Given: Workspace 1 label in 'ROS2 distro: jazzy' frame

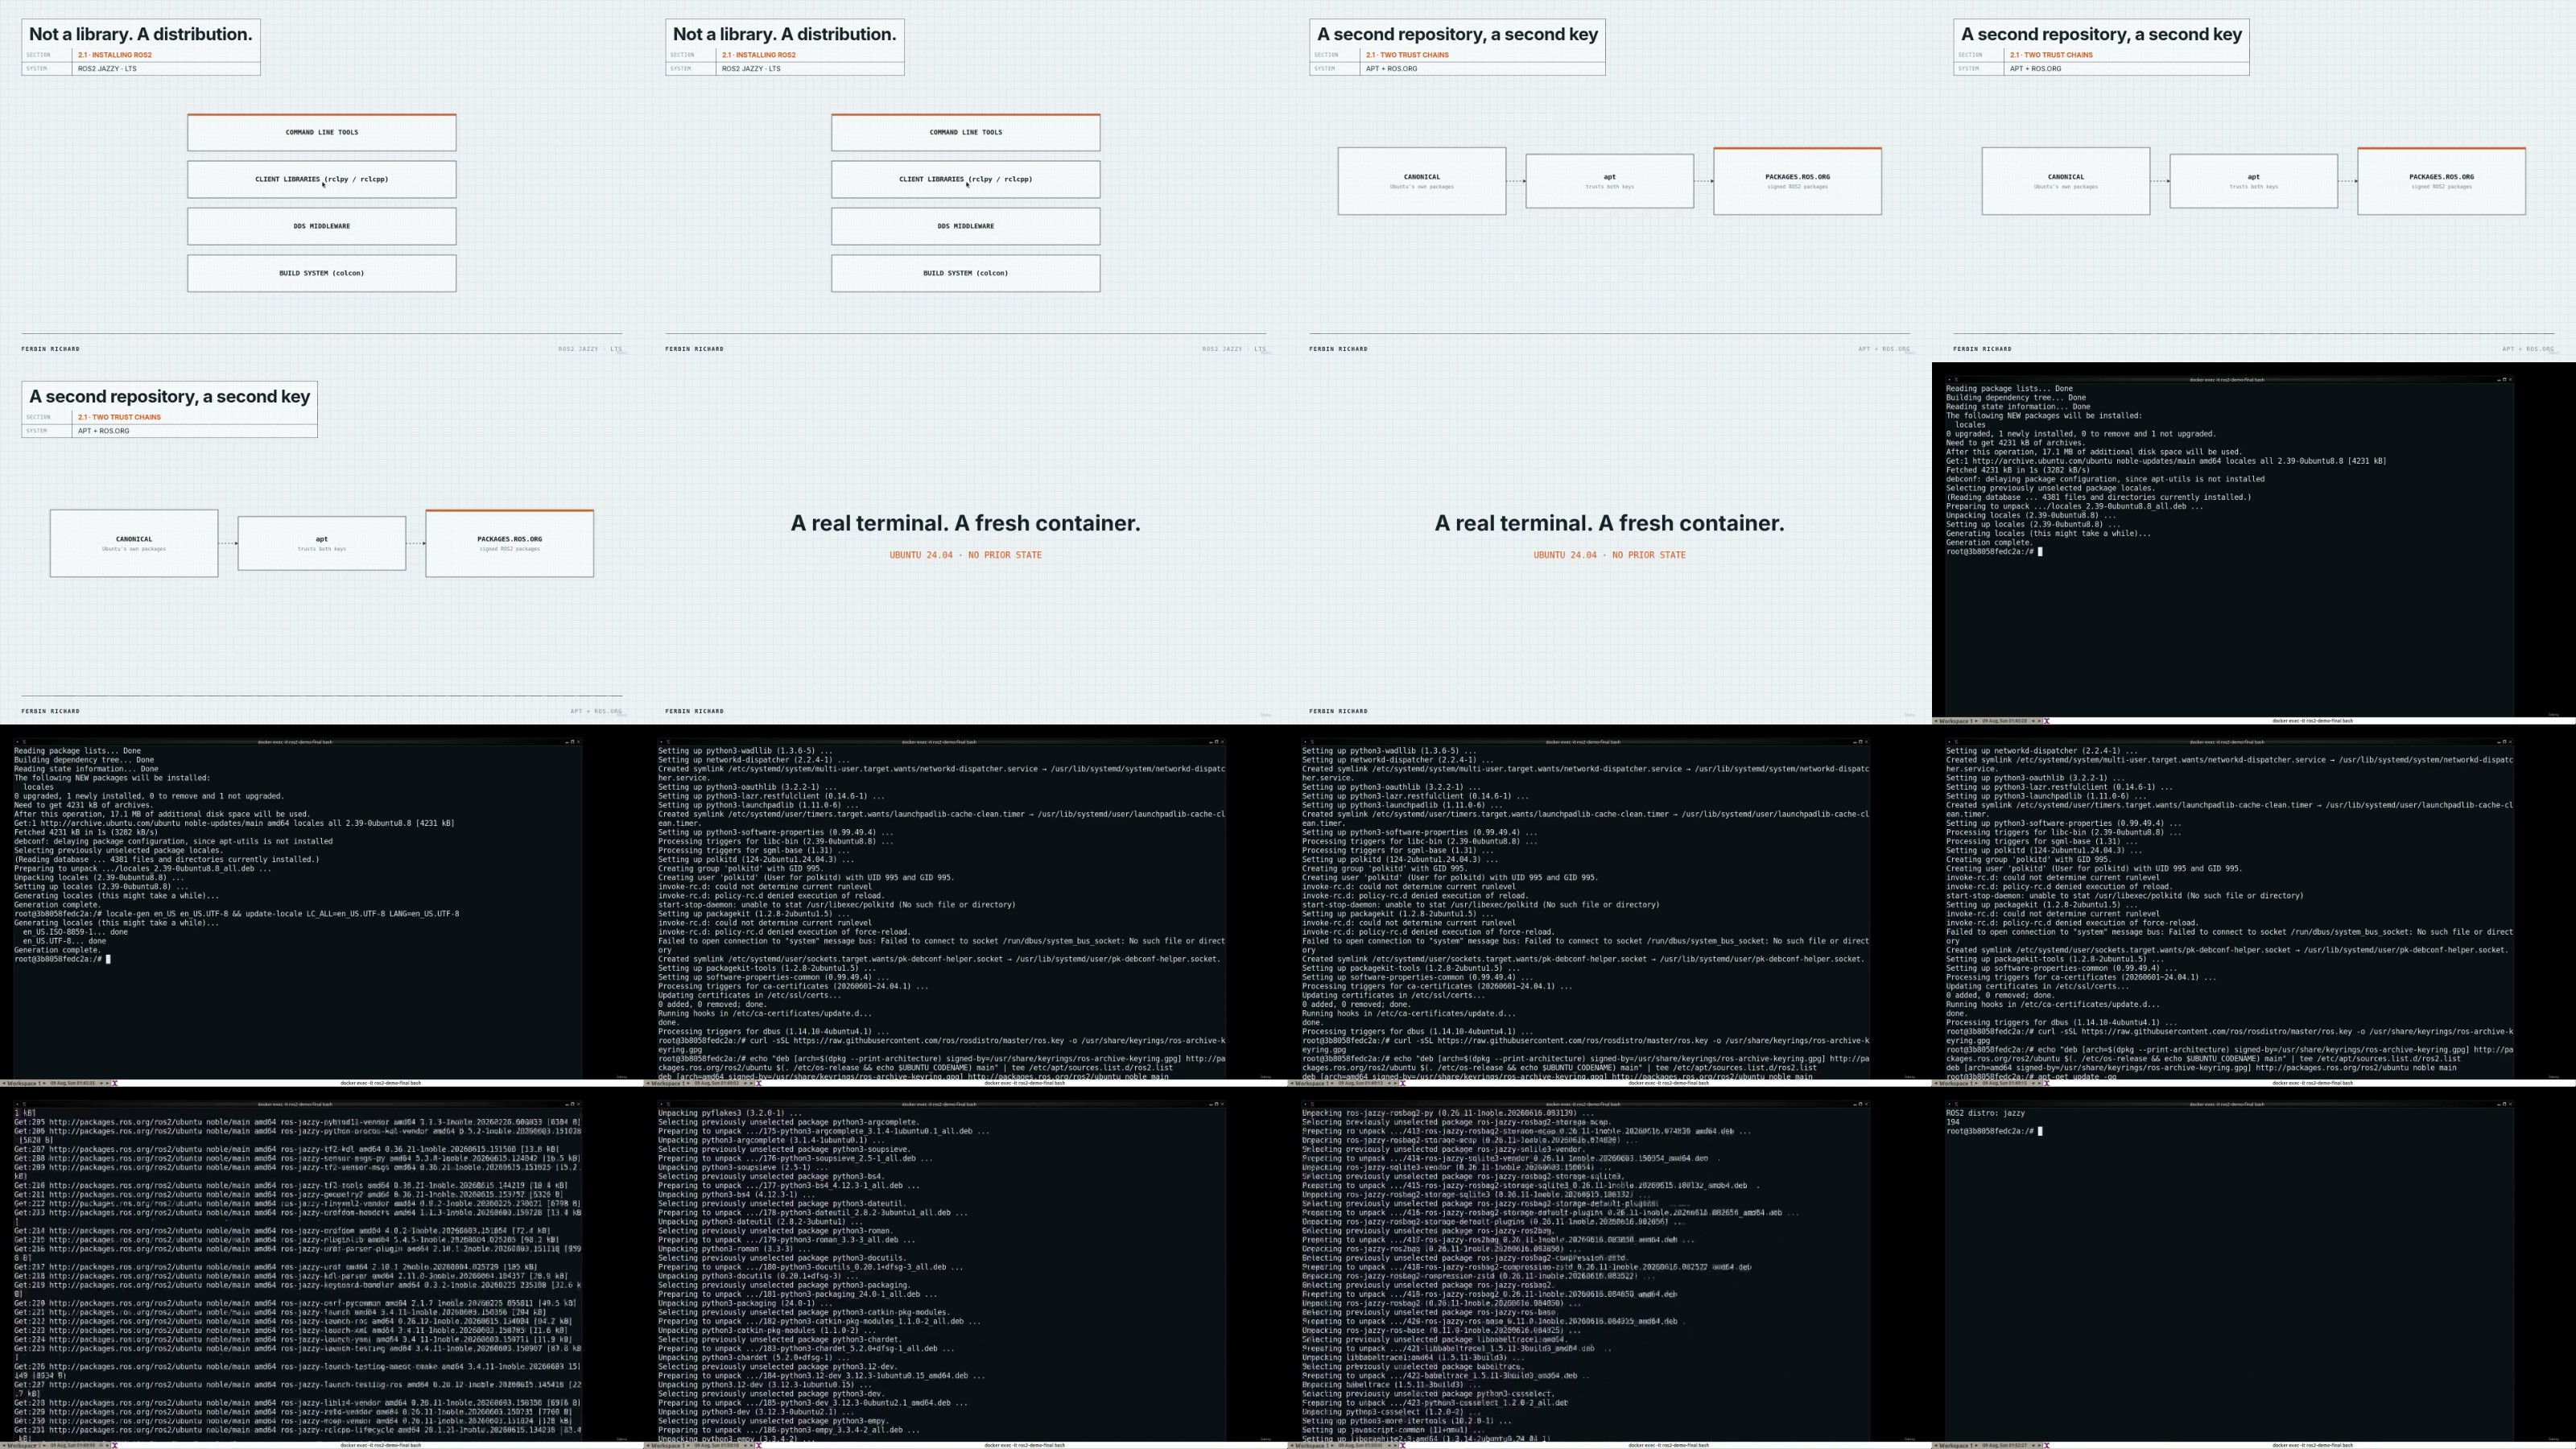Looking at the screenshot, I should [x=1956, y=1446].
